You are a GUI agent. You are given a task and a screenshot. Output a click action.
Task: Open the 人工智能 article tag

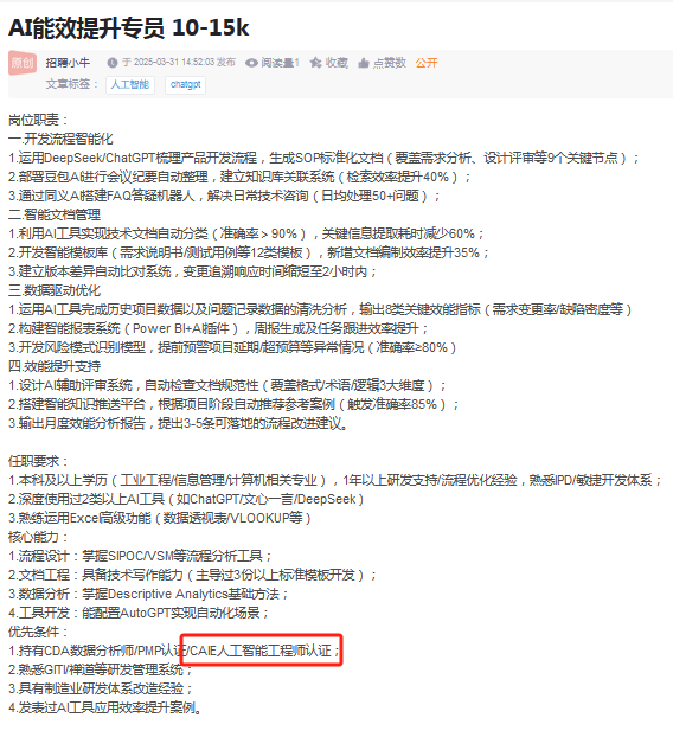(130, 85)
